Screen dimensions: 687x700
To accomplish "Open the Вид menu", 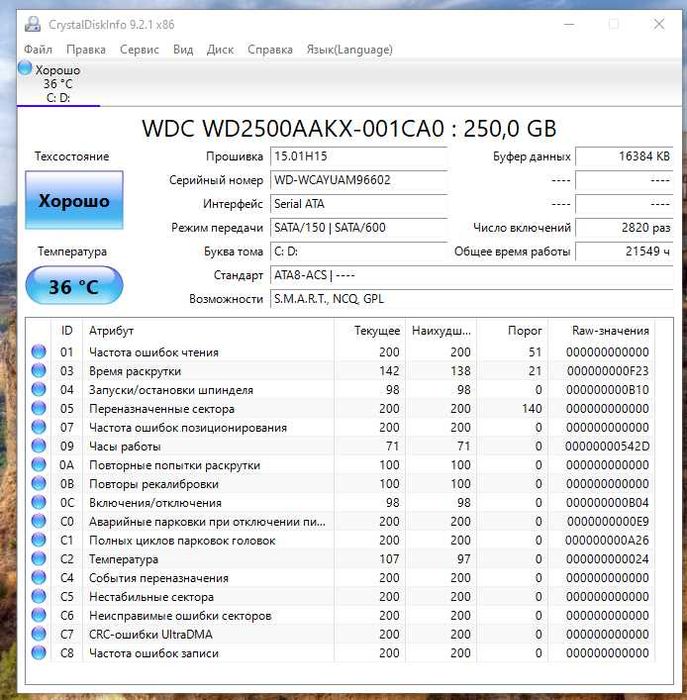I will 183,49.
